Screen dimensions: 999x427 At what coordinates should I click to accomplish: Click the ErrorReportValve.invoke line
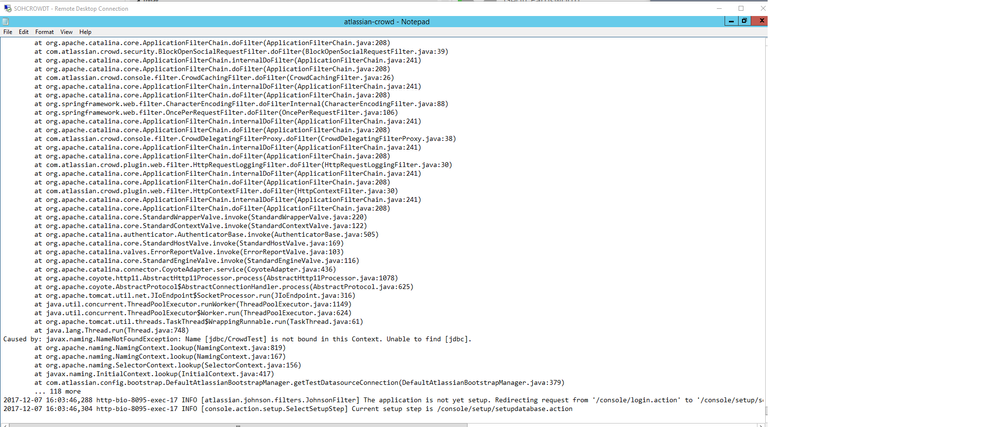[x=189, y=252]
